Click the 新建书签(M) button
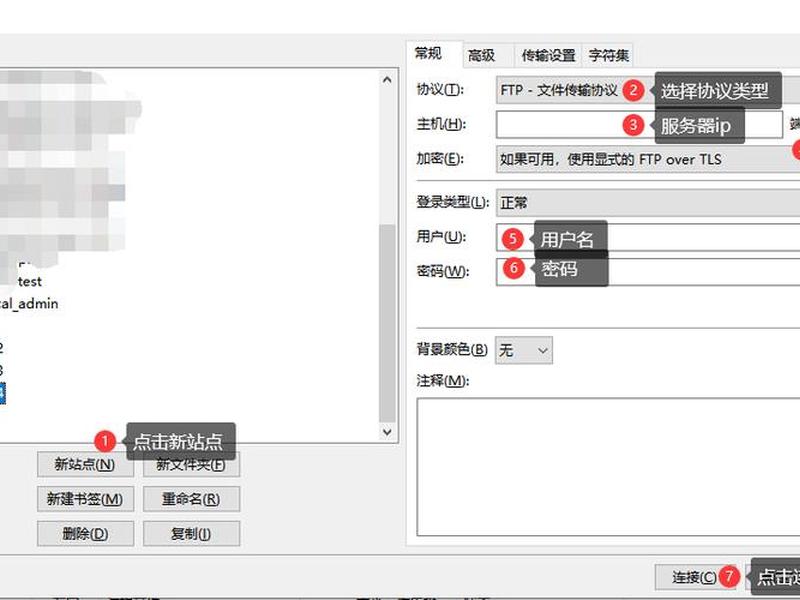The image size is (800, 600). [x=85, y=499]
